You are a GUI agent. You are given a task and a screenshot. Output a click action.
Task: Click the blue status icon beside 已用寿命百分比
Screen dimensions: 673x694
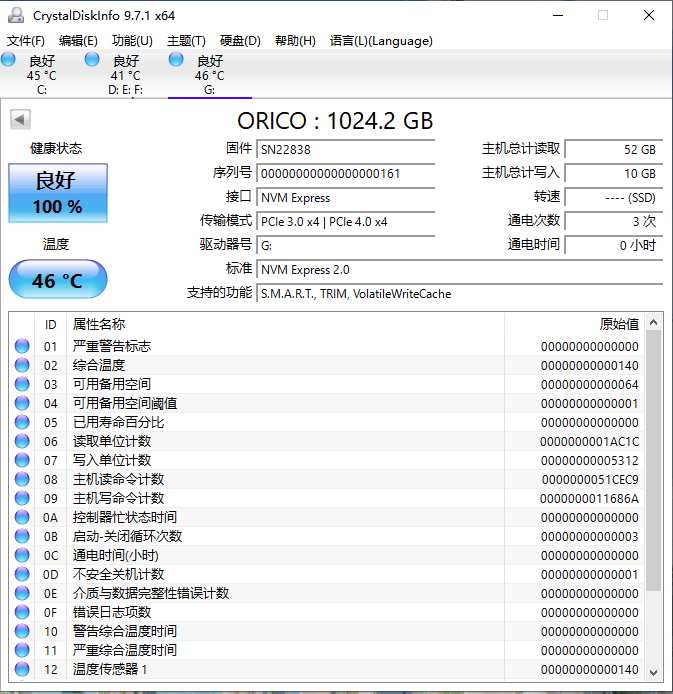tap(22, 422)
